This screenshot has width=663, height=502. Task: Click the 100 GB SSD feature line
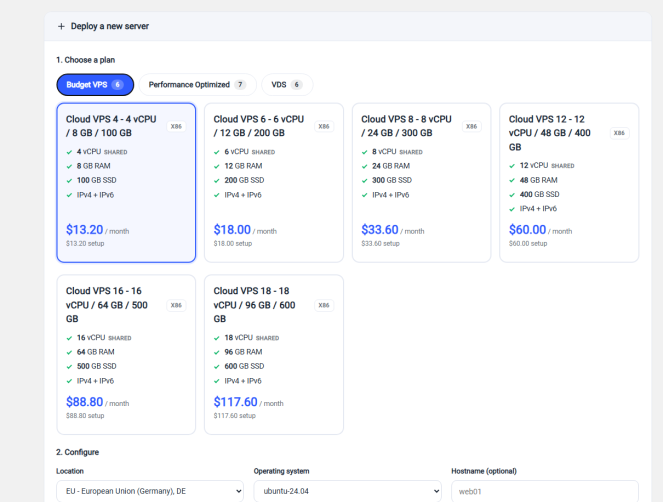(x=91, y=180)
